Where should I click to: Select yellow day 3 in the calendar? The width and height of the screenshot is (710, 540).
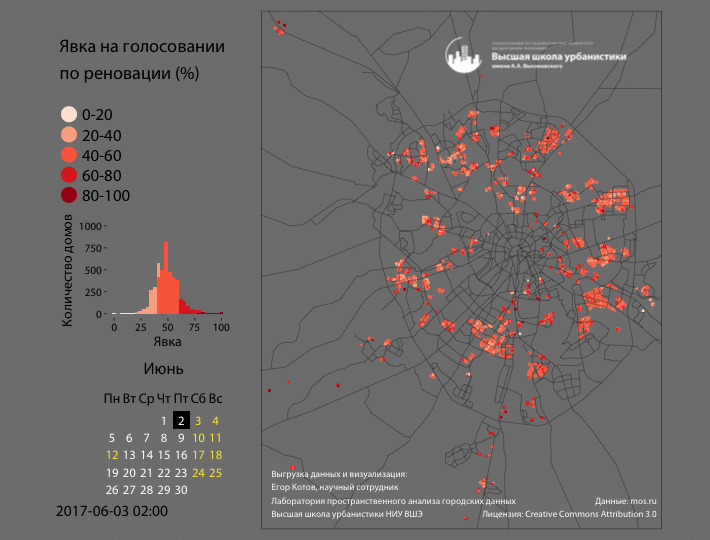pyautogui.click(x=198, y=421)
